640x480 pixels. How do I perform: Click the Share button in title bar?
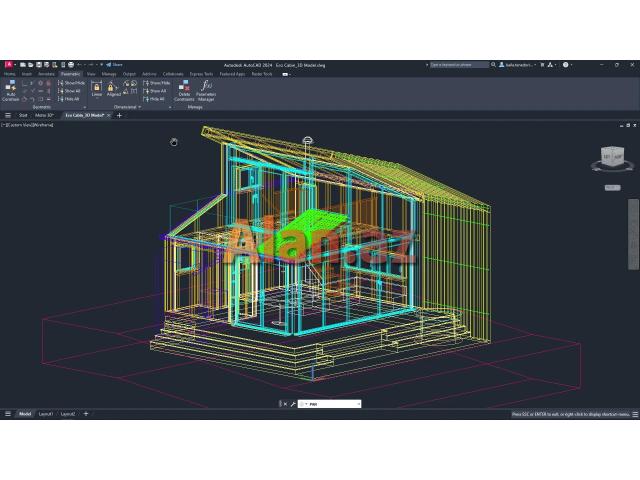[x=114, y=64]
